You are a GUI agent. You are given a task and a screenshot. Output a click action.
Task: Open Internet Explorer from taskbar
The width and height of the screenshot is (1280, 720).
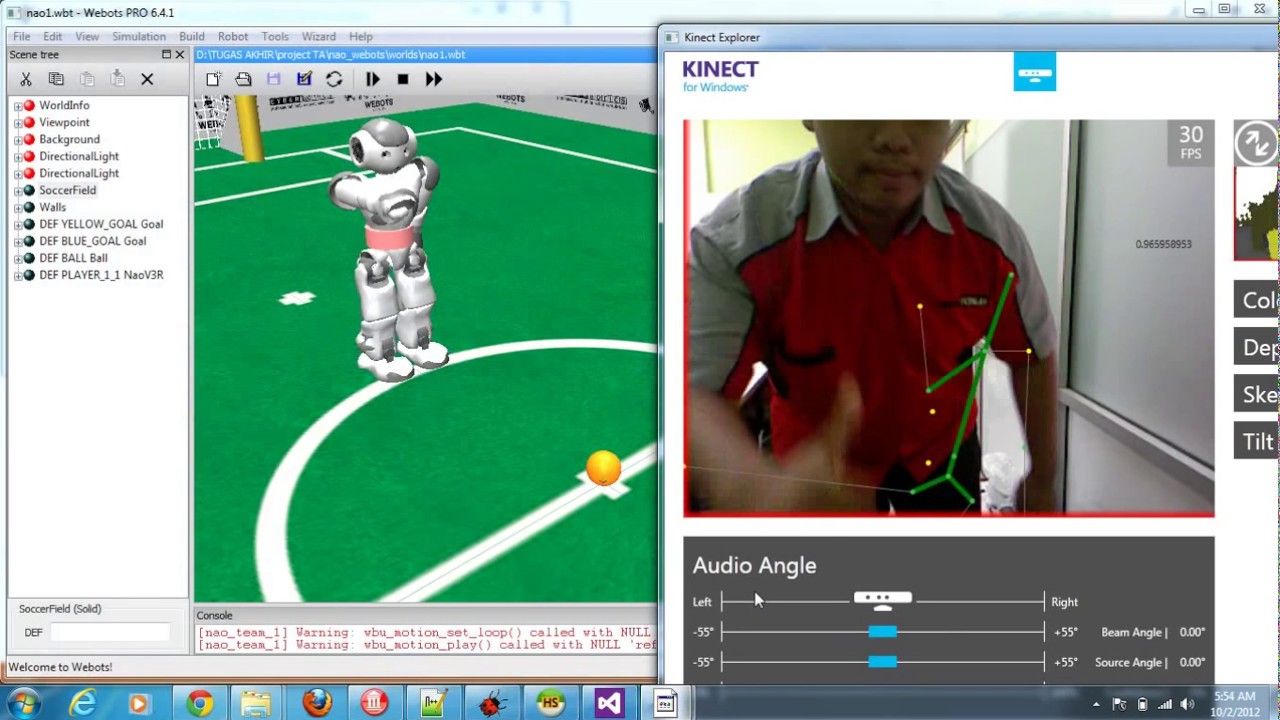84,704
